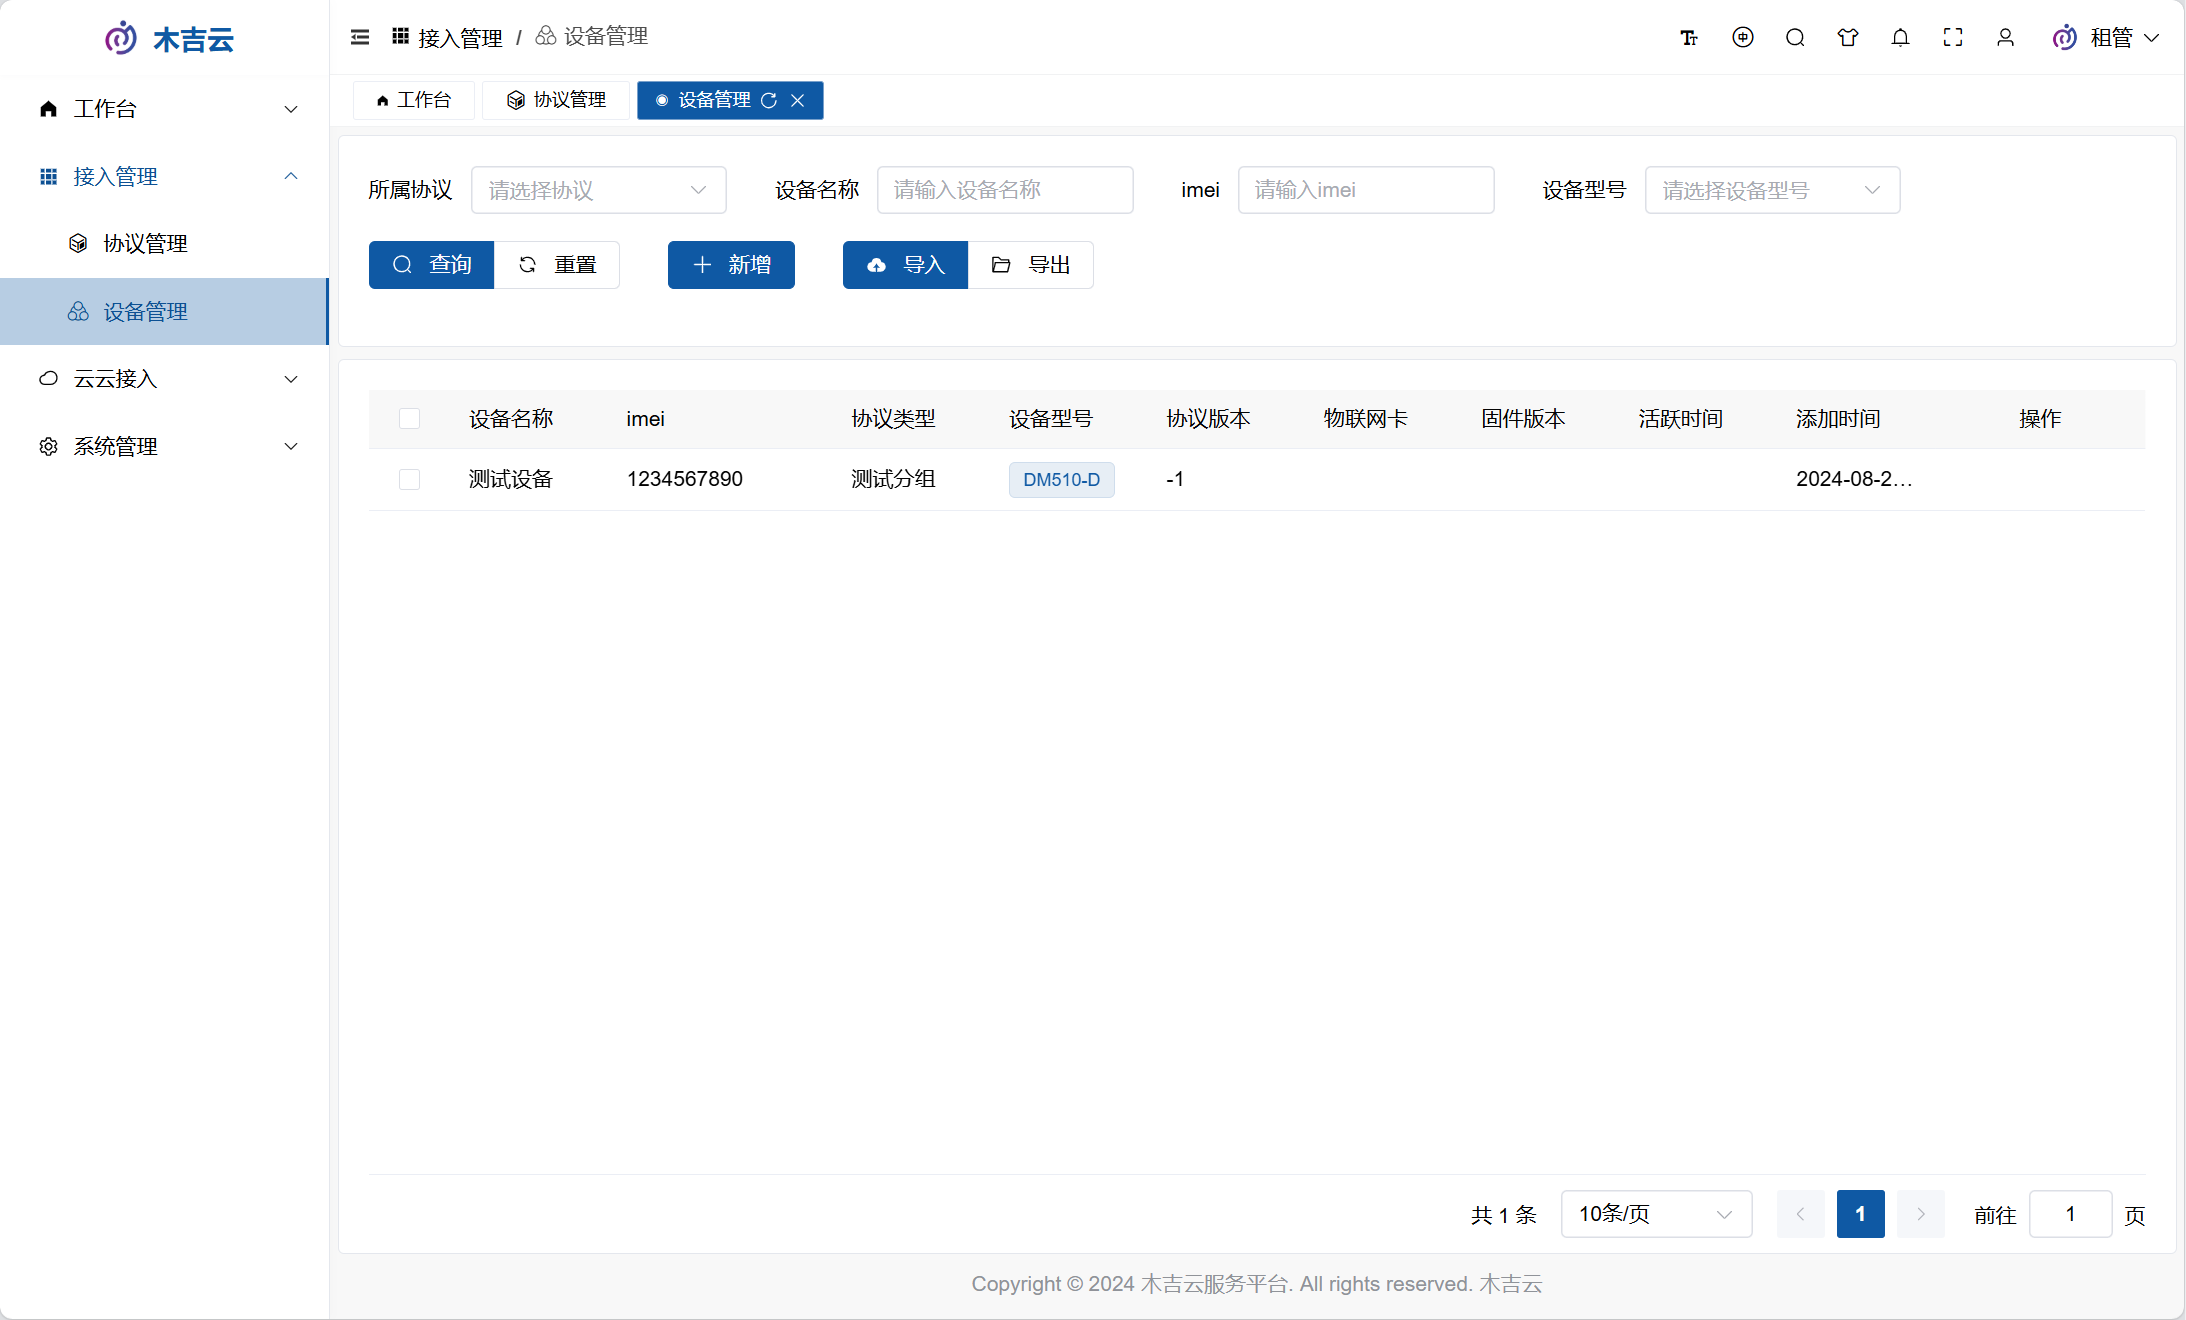The width and height of the screenshot is (2186, 1320).
Task: Check the 测试设备 row checkbox
Action: pyautogui.click(x=409, y=479)
